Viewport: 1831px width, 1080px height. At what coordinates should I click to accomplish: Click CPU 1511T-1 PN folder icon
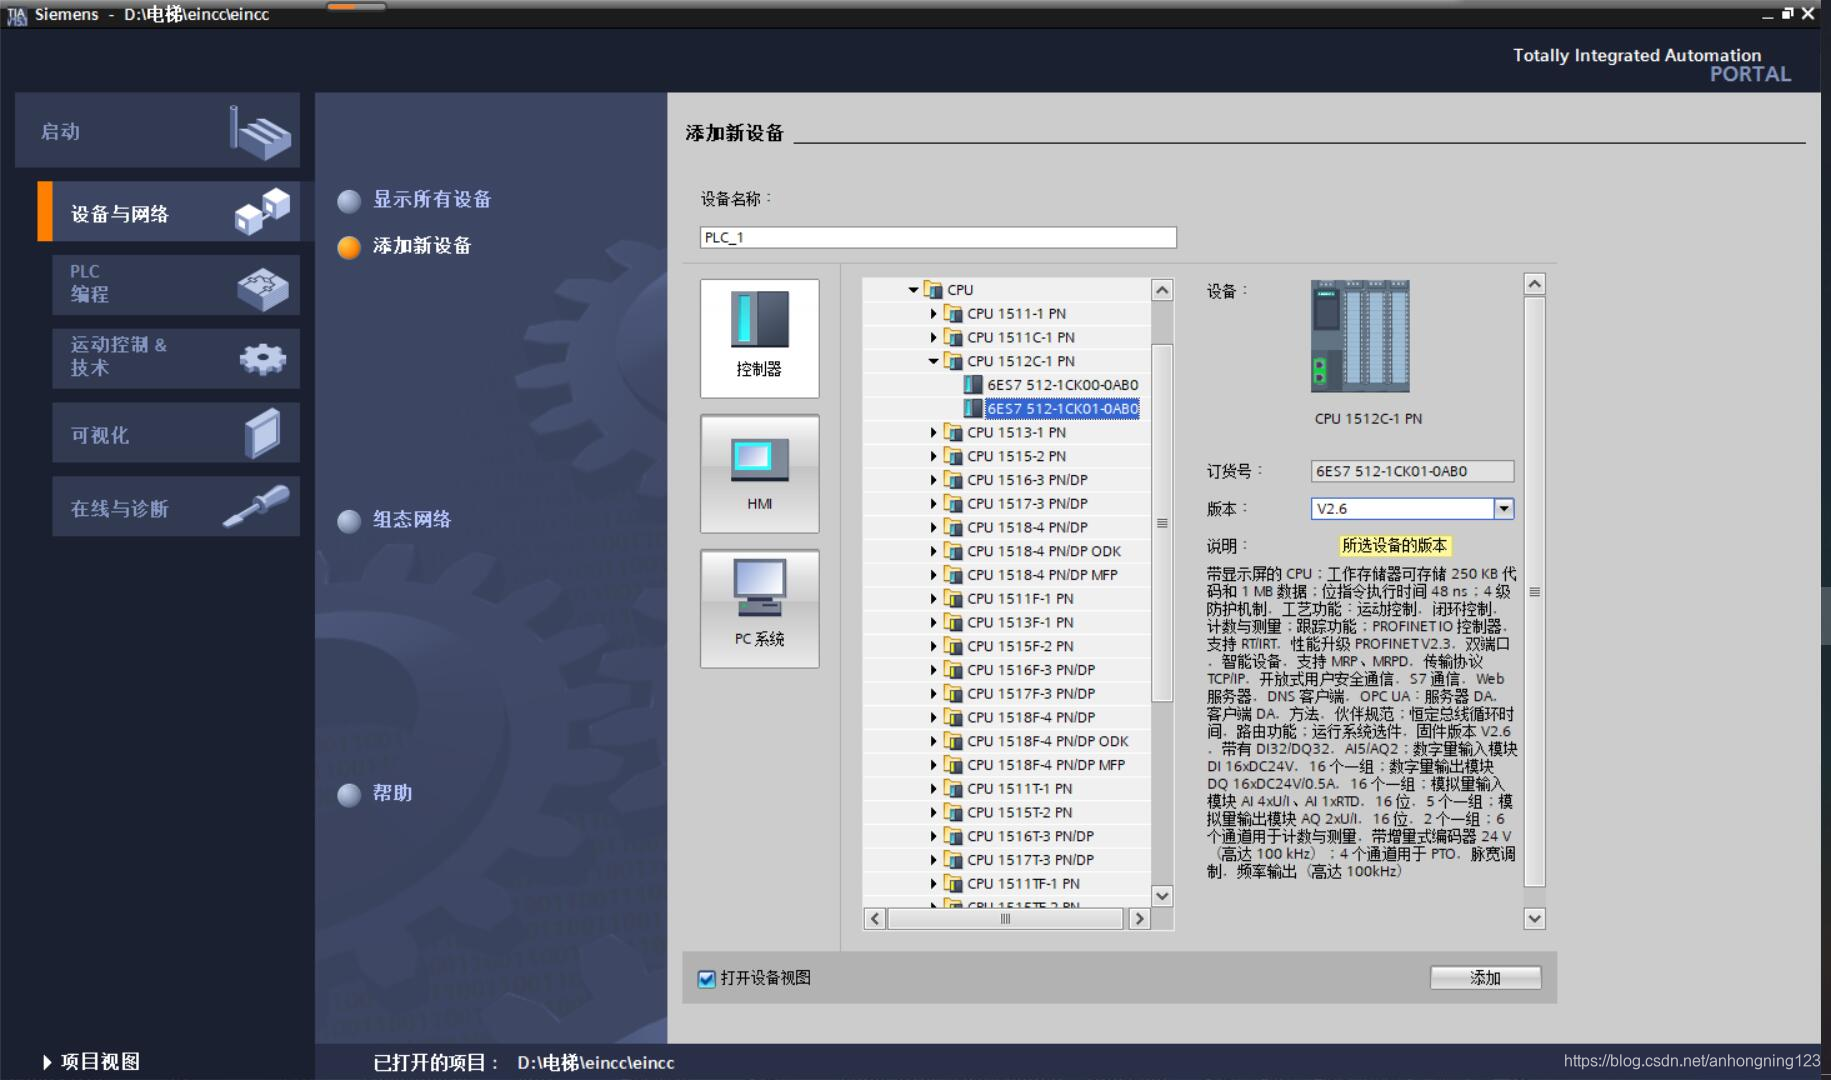pos(953,789)
